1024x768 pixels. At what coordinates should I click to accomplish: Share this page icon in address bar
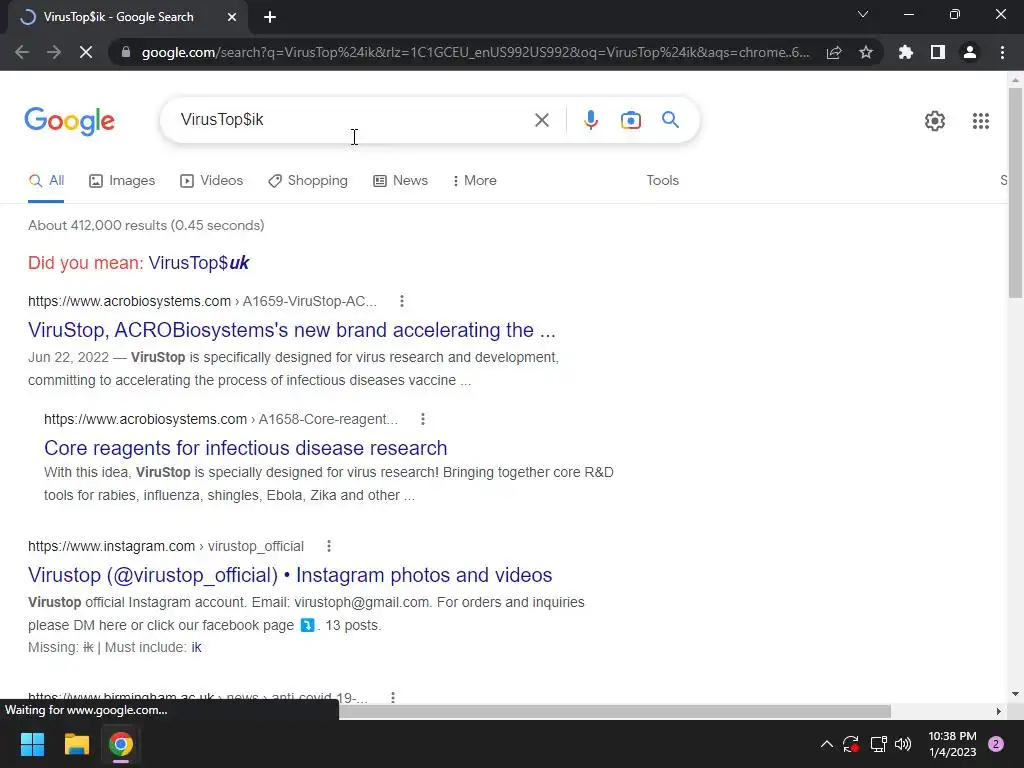click(834, 52)
